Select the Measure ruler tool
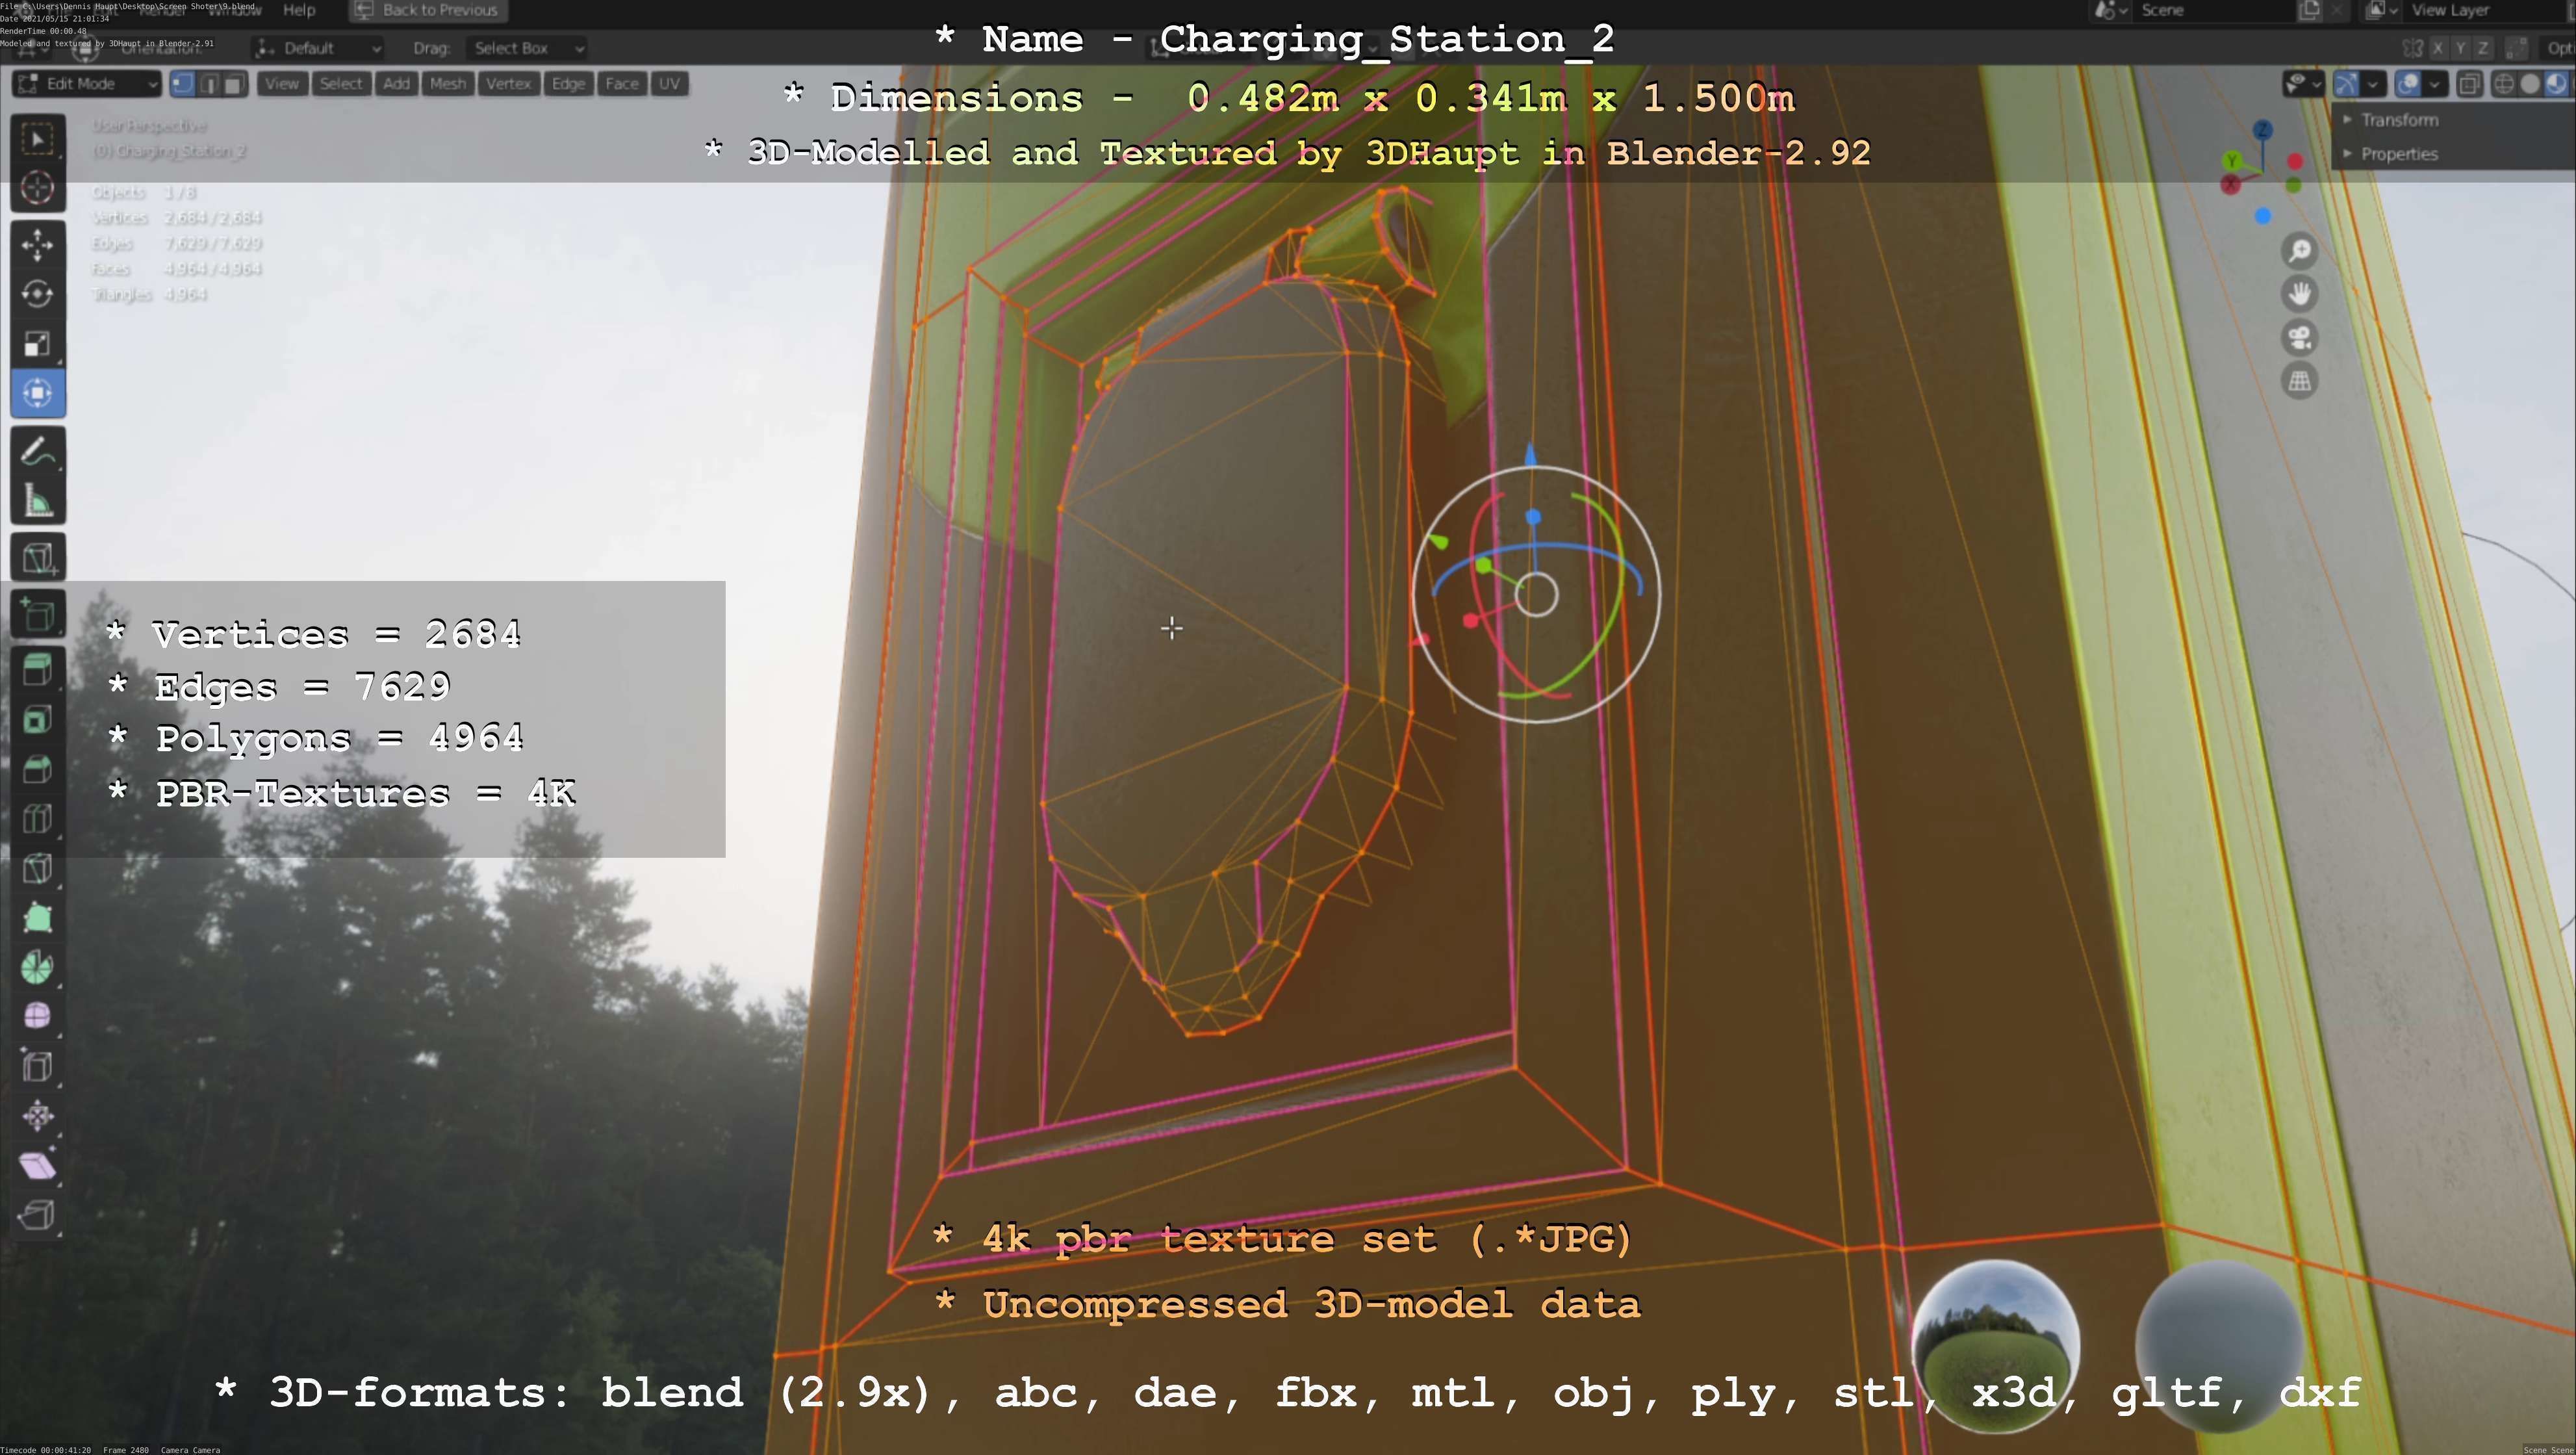 click(38, 501)
